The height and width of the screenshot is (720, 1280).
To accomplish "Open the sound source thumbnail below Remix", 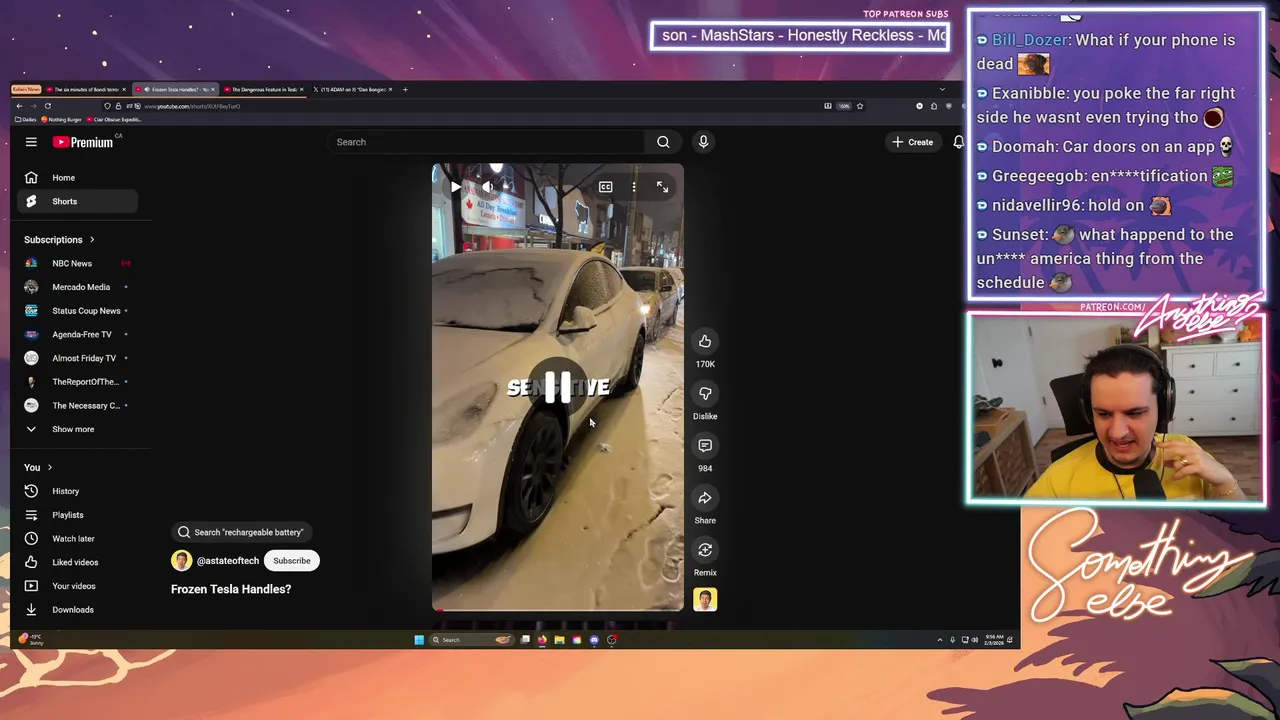I will (705, 599).
